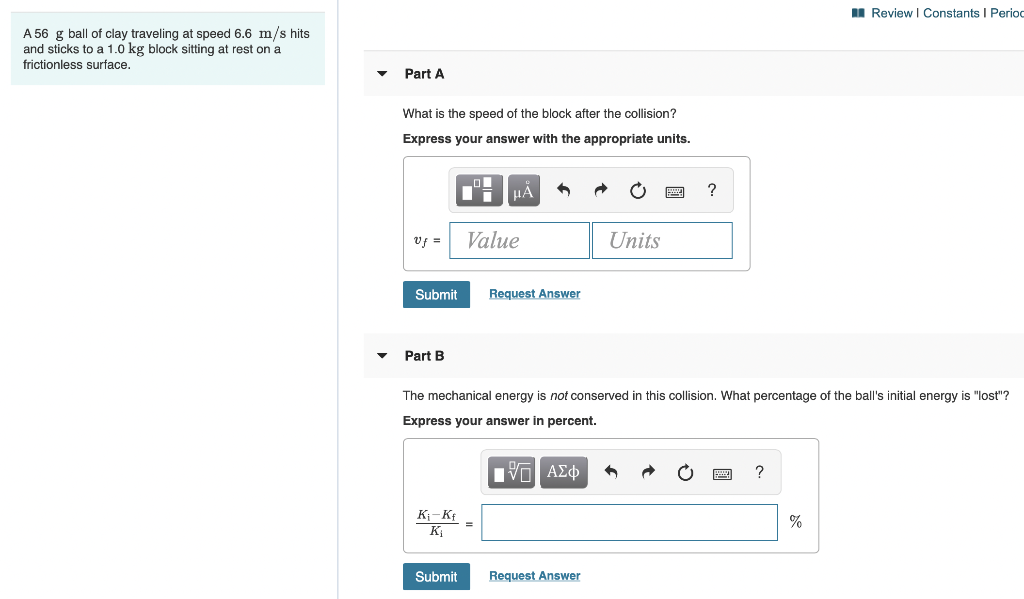Select the μÅ units symbol icon in Part A
1024x599 pixels.
click(522, 190)
